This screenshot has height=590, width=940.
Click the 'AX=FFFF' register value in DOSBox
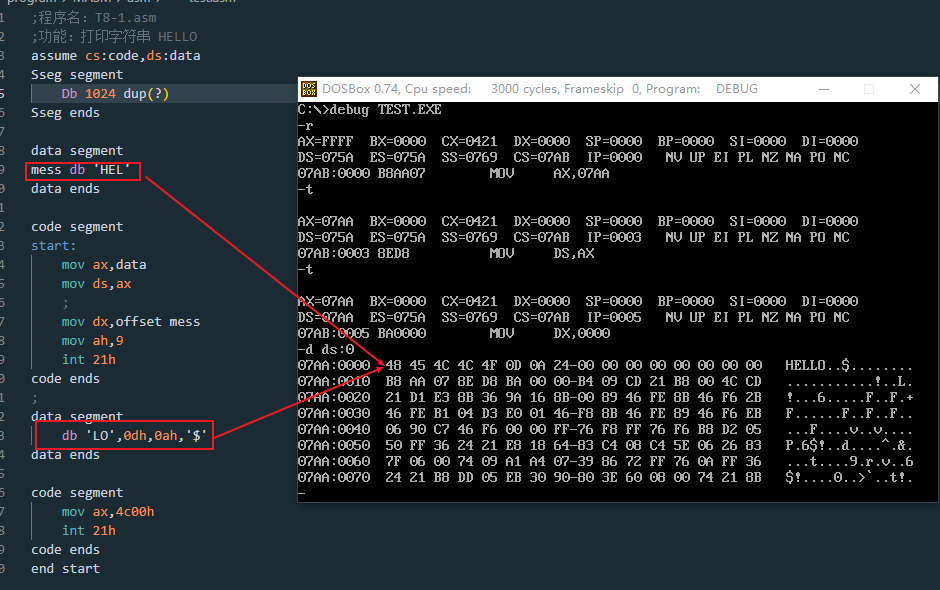pyautogui.click(x=326, y=142)
